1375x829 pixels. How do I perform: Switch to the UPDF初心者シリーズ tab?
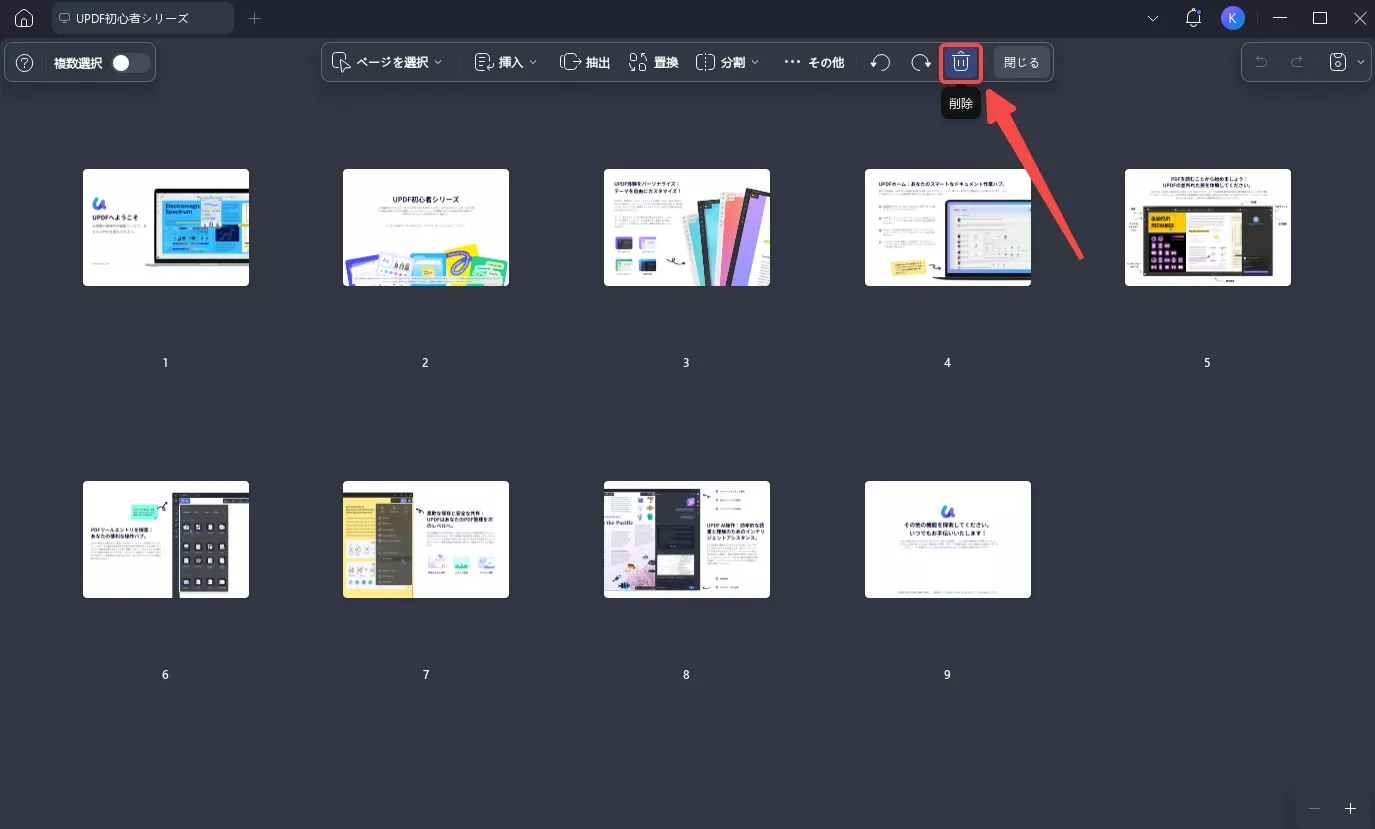click(143, 18)
